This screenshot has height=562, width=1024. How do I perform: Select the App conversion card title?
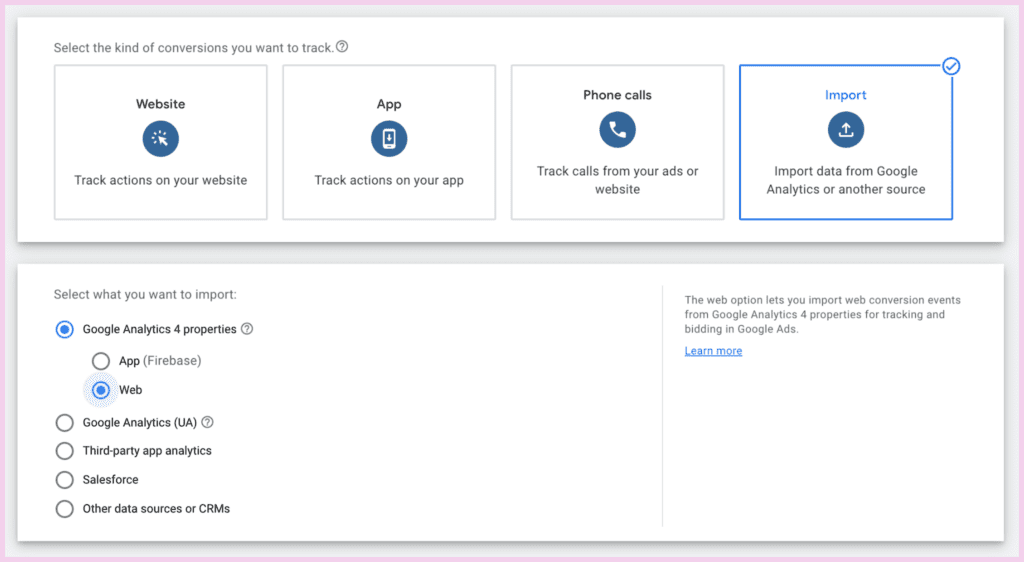tap(389, 104)
